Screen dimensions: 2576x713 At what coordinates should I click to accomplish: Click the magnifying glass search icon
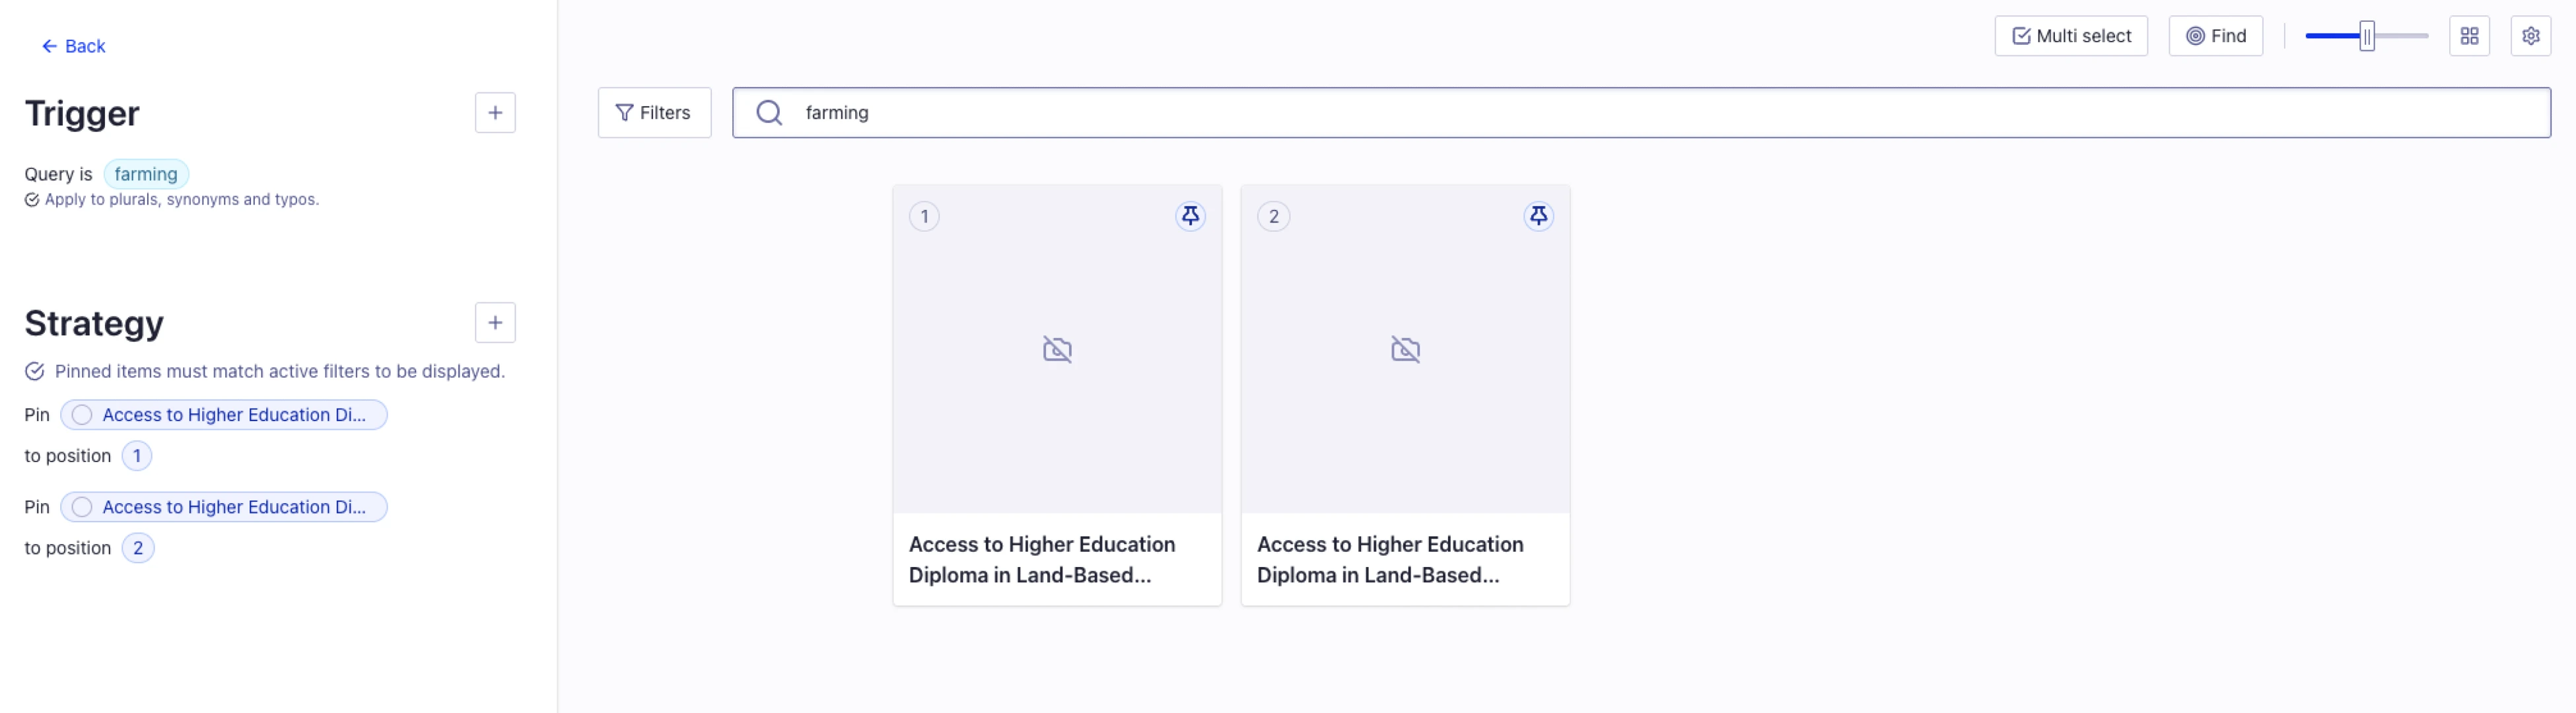(x=769, y=113)
